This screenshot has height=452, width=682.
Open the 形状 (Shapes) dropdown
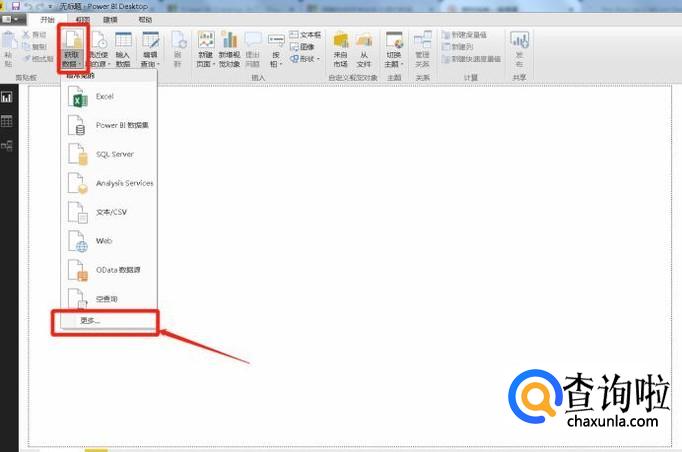[305, 58]
